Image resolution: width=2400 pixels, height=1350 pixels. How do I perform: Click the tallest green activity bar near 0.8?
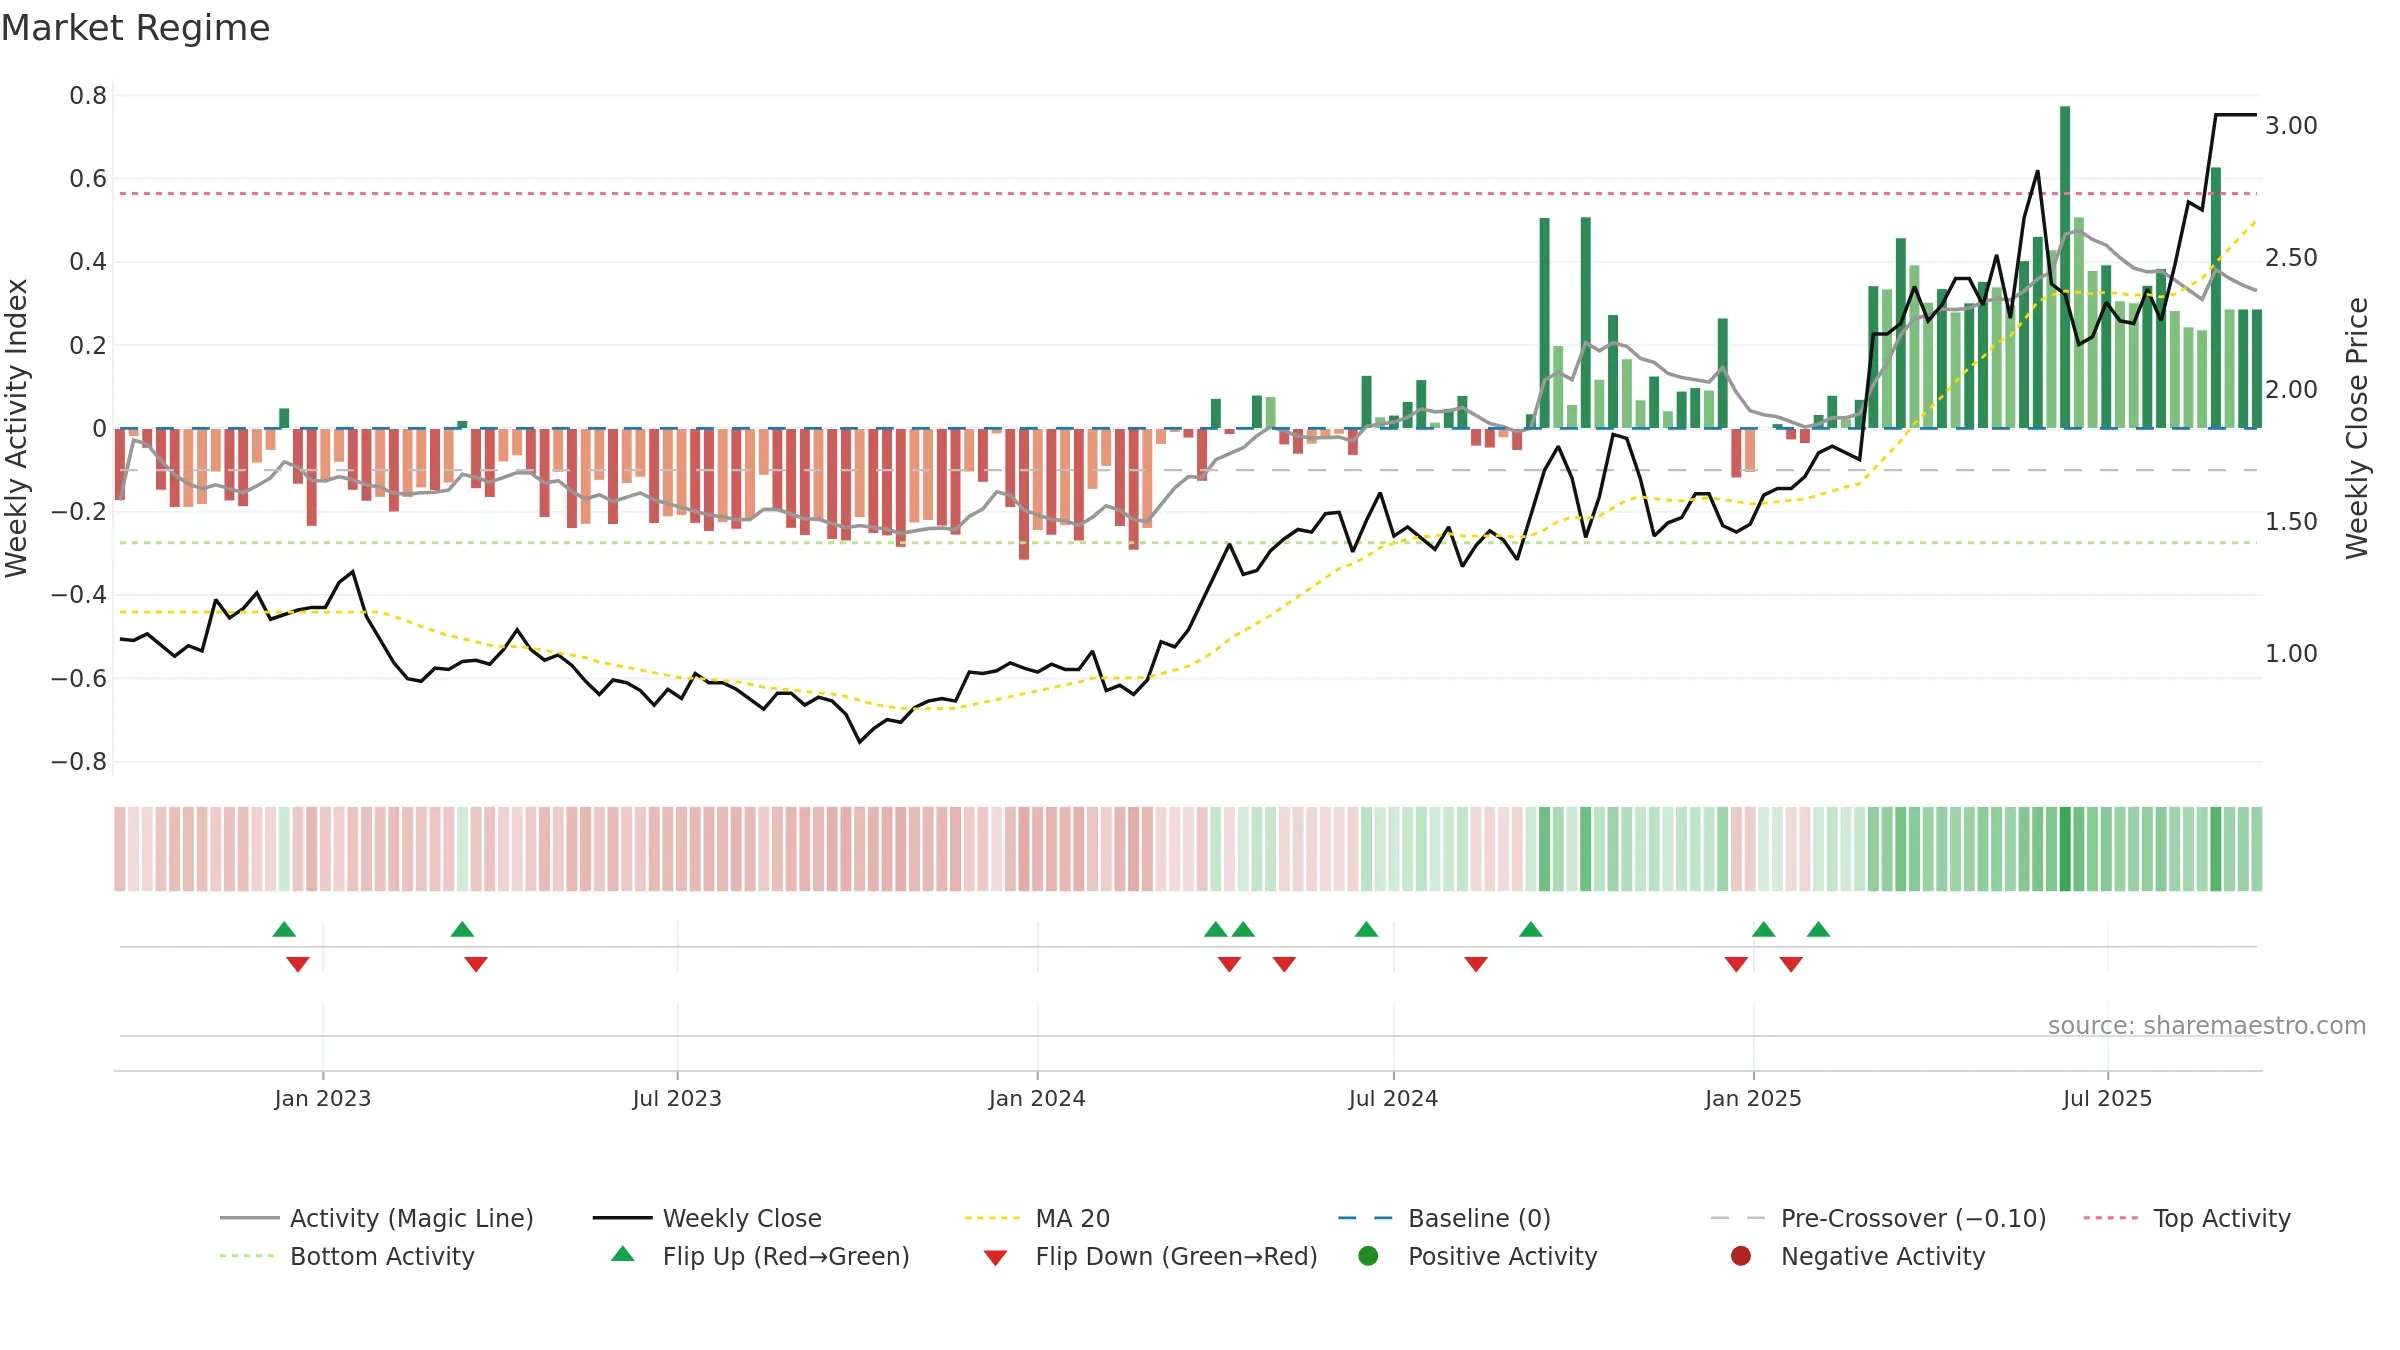(2065, 267)
